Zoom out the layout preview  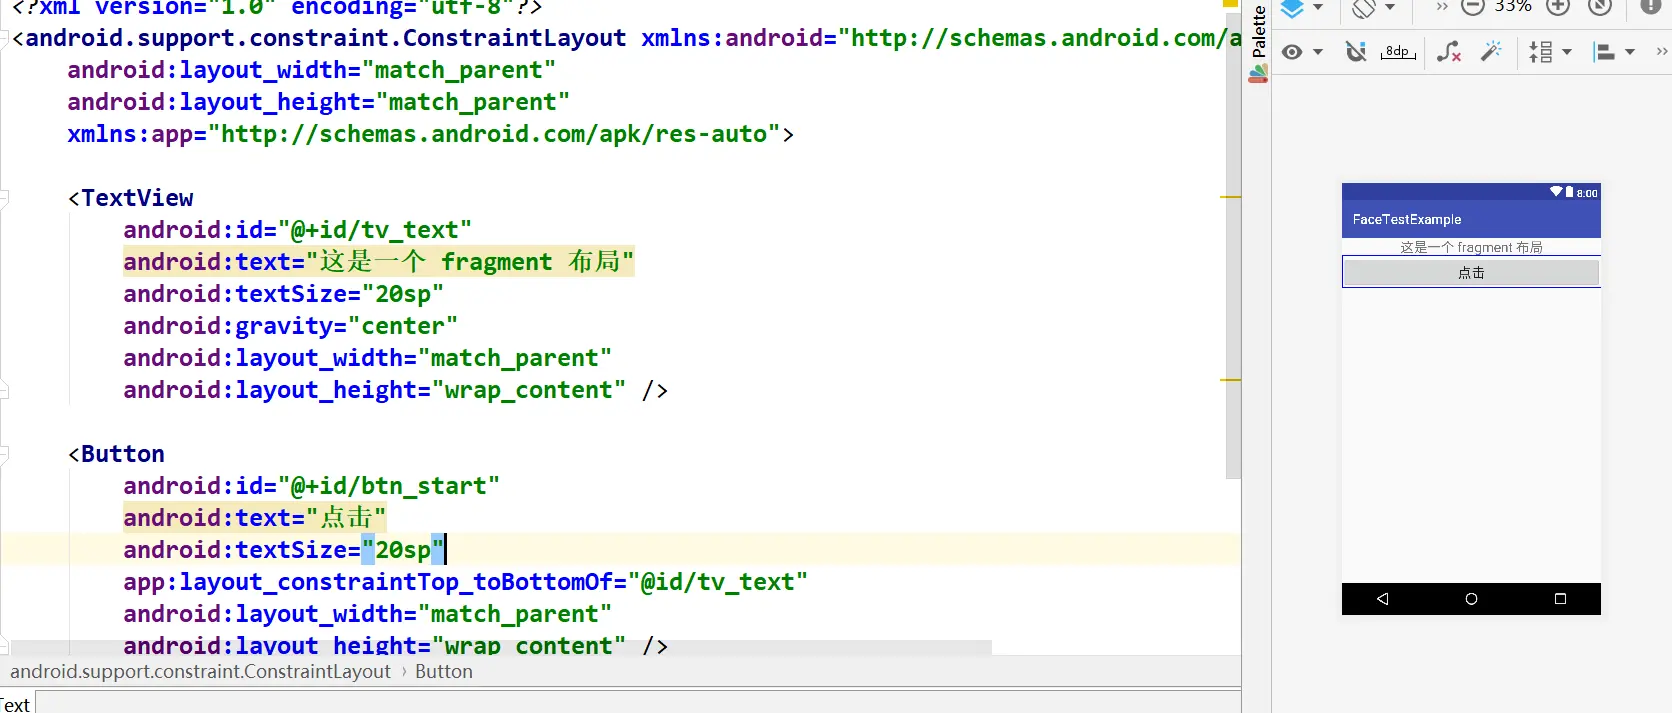1472,7
